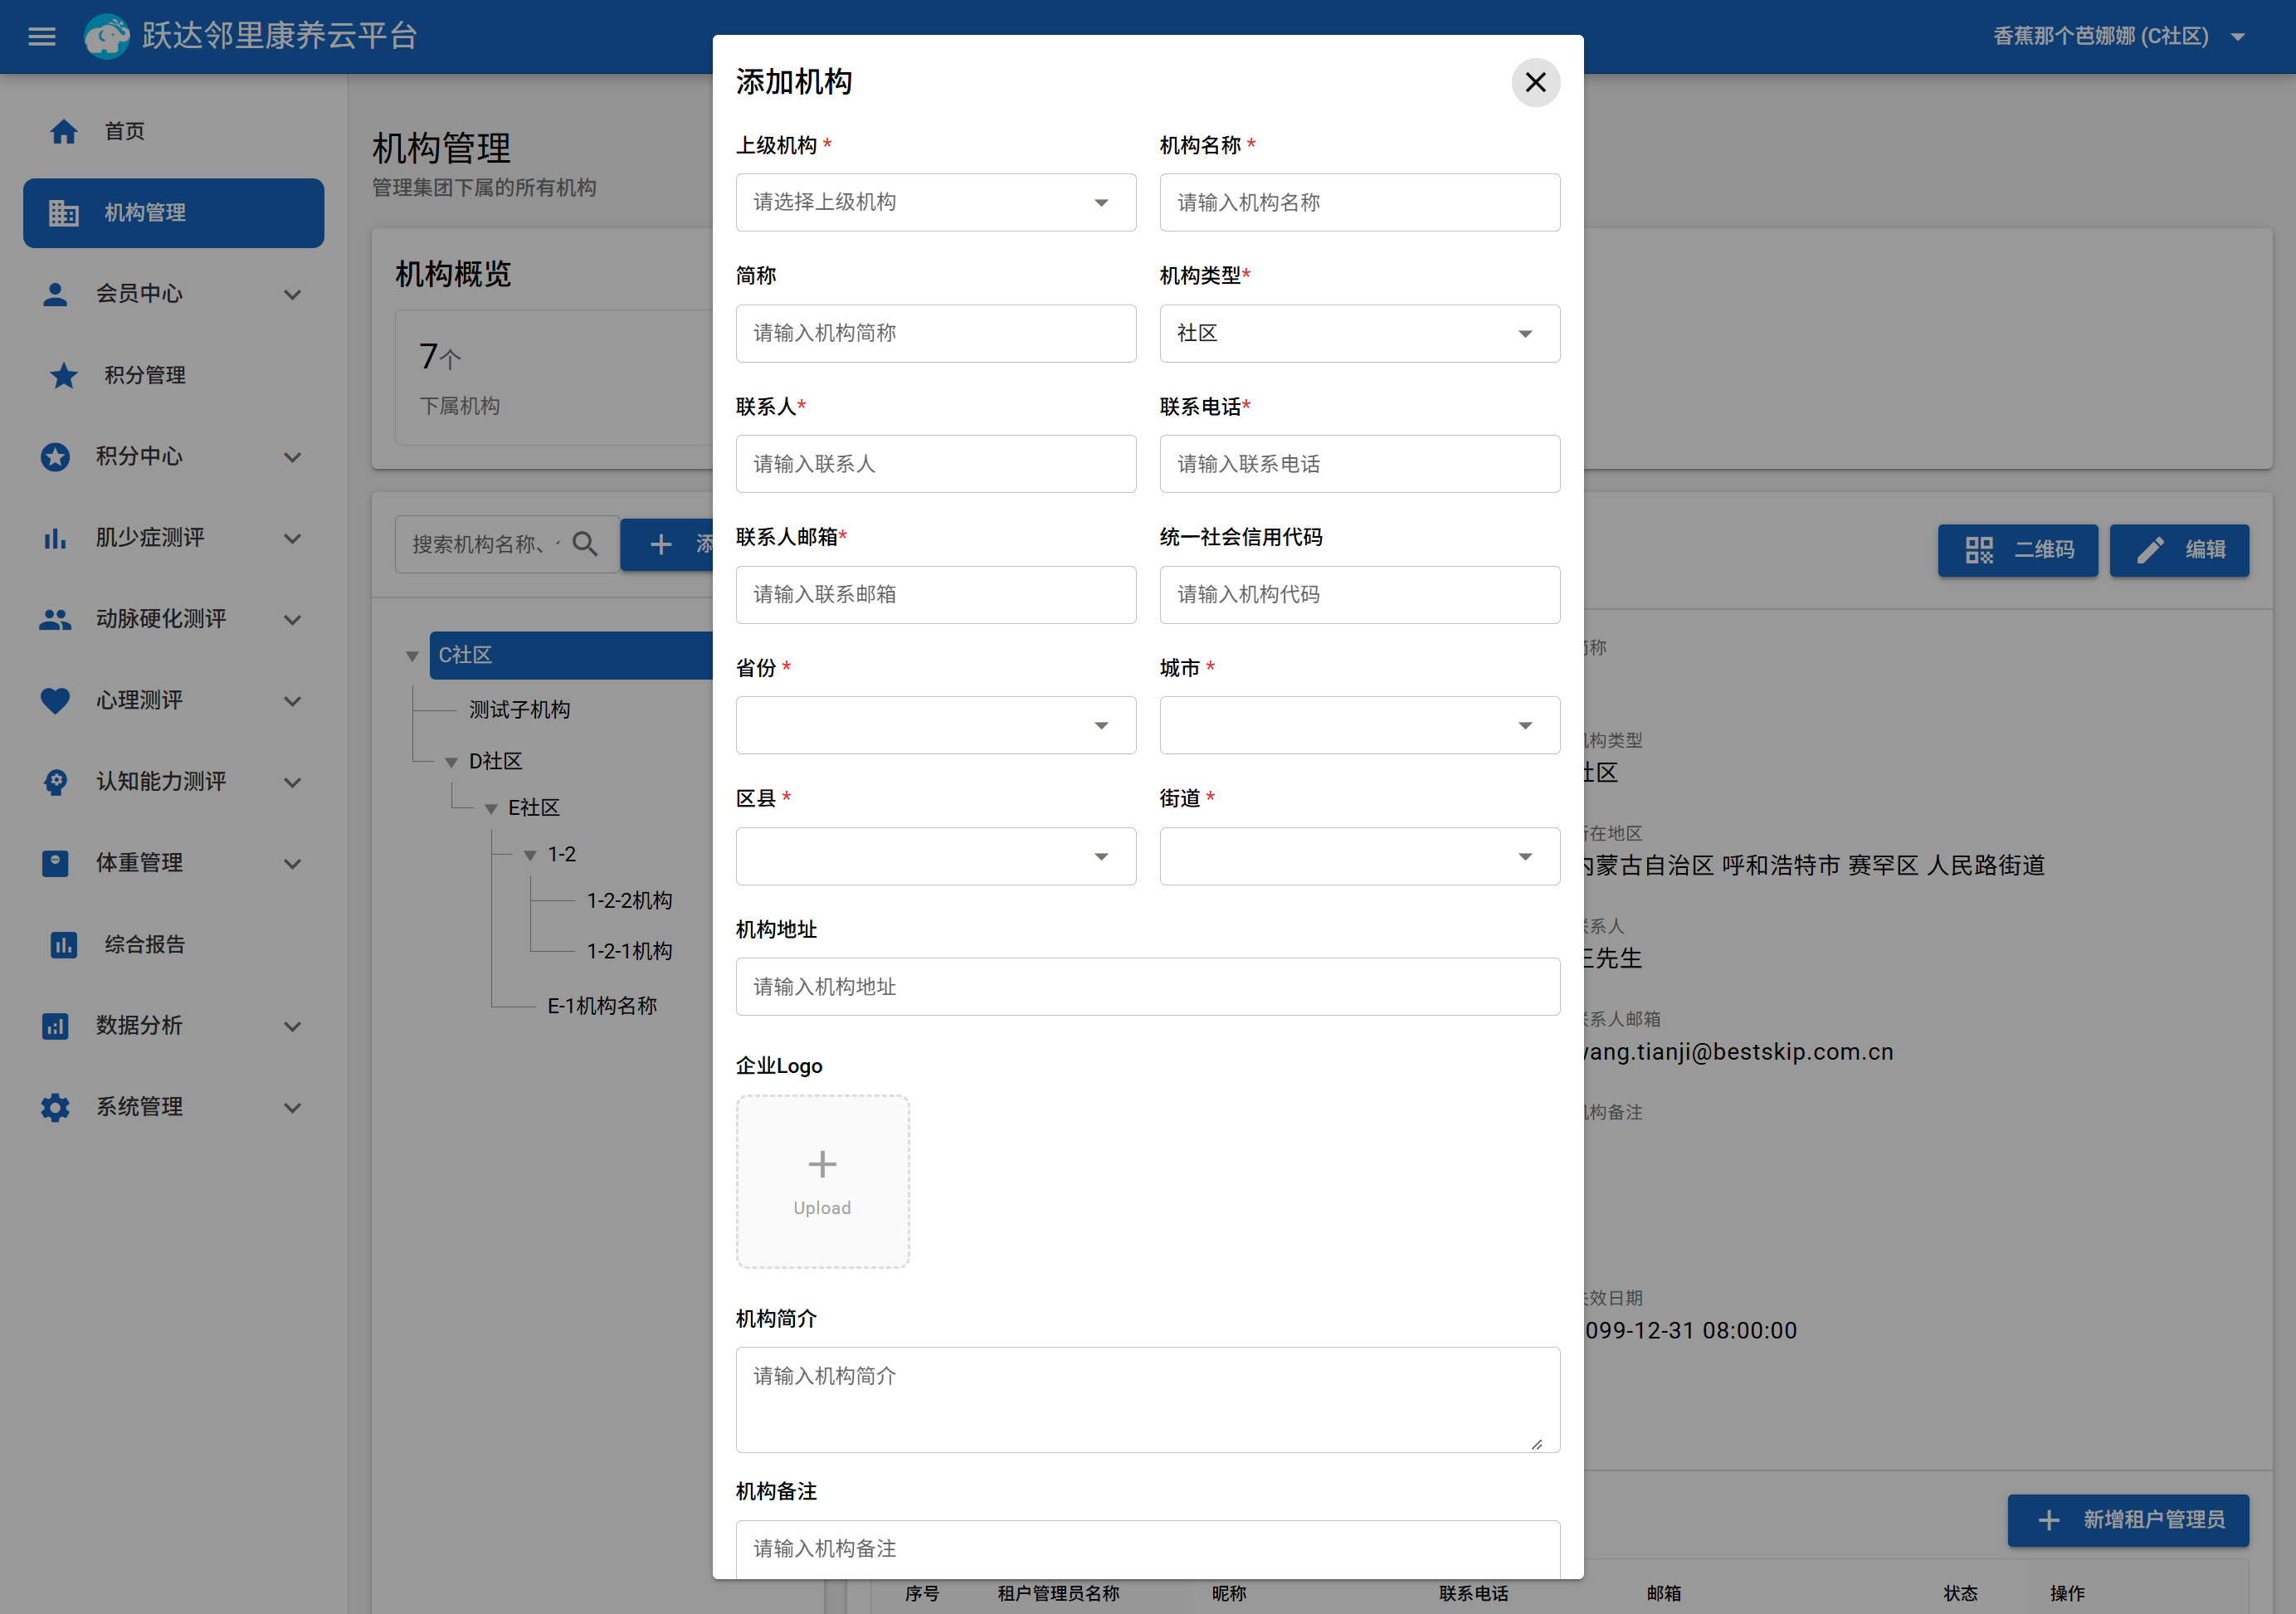
Task: Click the 机构管理 building icon
Action: click(x=64, y=213)
